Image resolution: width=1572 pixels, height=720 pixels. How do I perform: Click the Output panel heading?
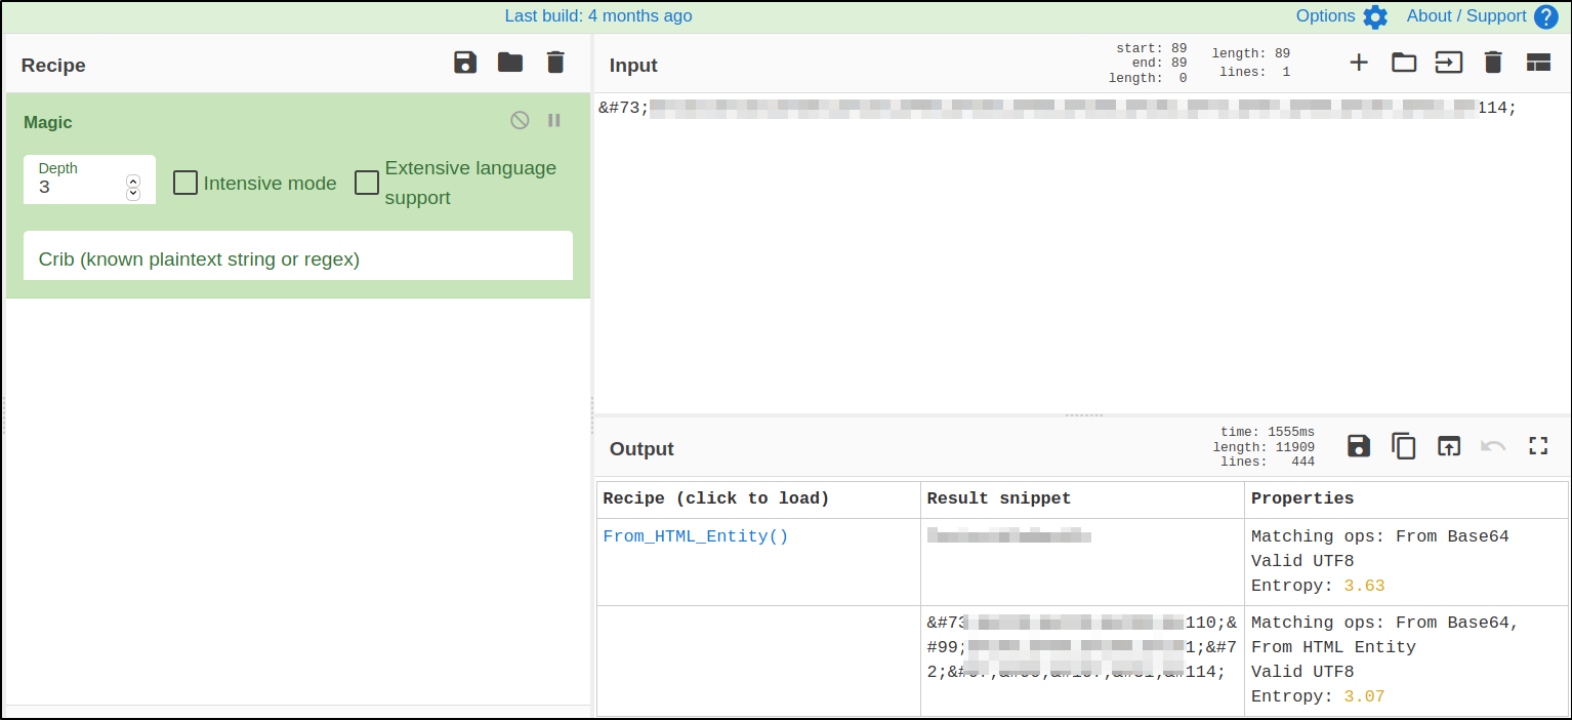coord(642,449)
